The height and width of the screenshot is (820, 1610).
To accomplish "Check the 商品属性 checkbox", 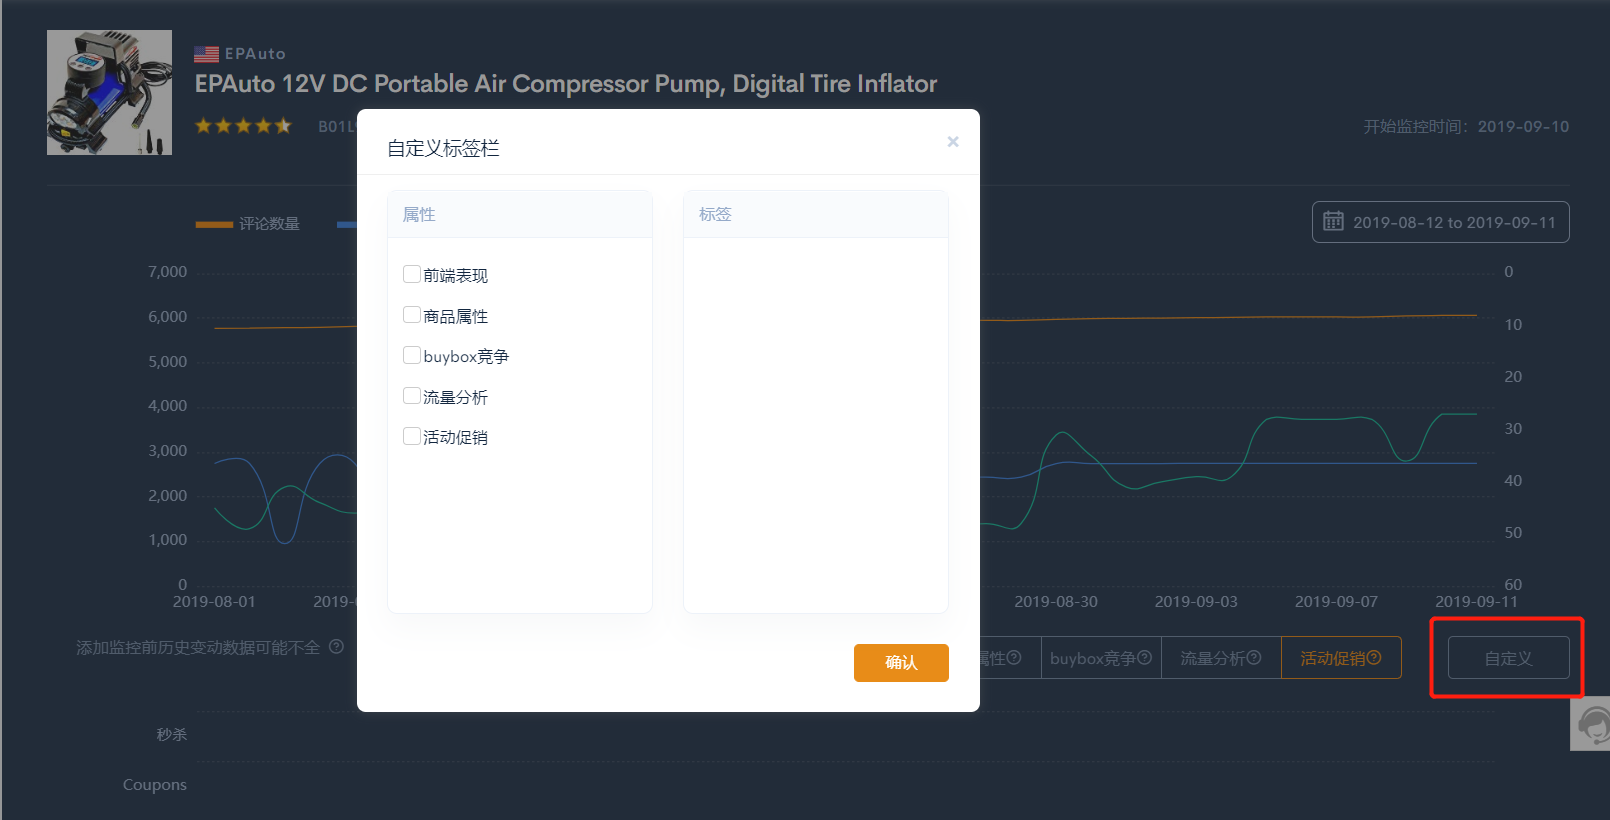I will [412, 315].
